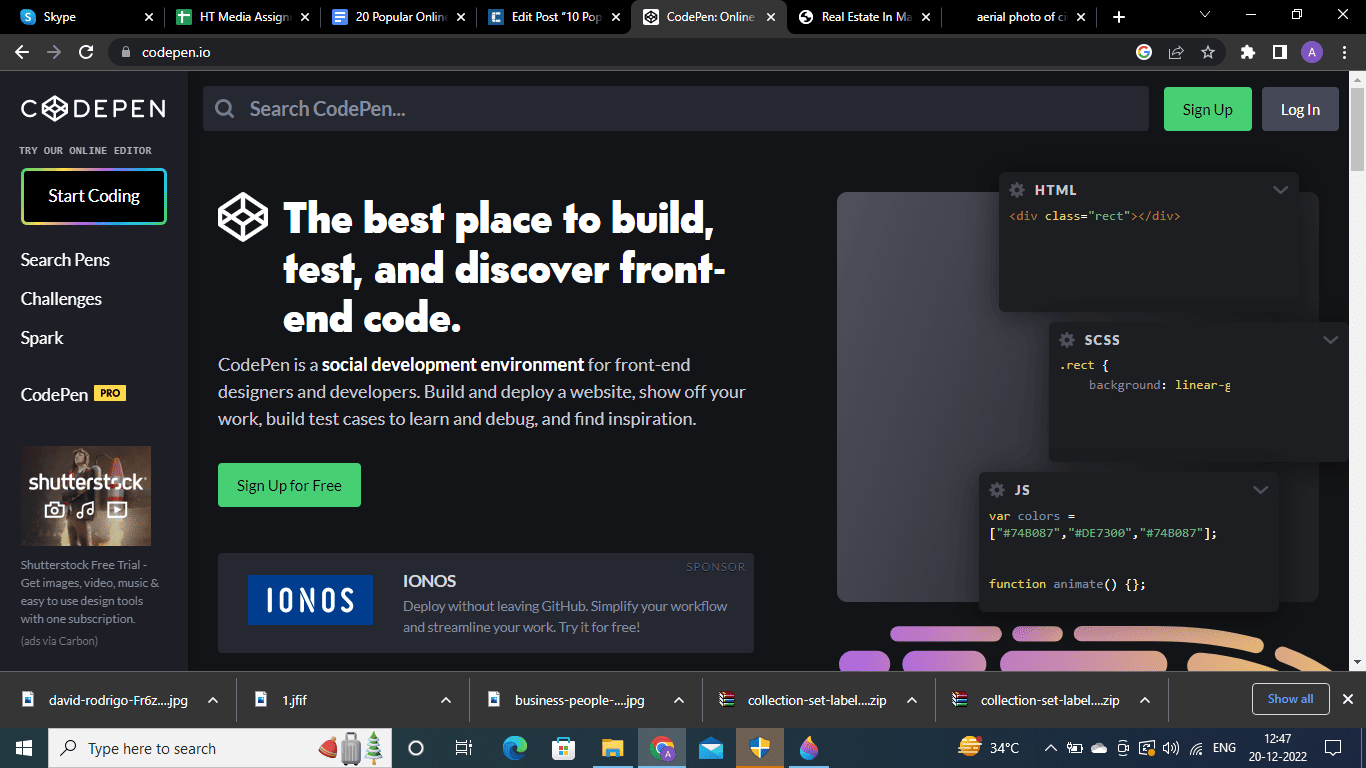Open the tab search chevron in Chrome
The image size is (1366, 768).
pyautogui.click(x=1204, y=15)
